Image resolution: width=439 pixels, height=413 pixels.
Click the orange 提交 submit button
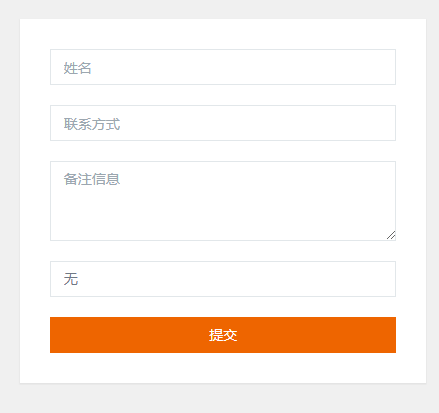[x=223, y=335]
